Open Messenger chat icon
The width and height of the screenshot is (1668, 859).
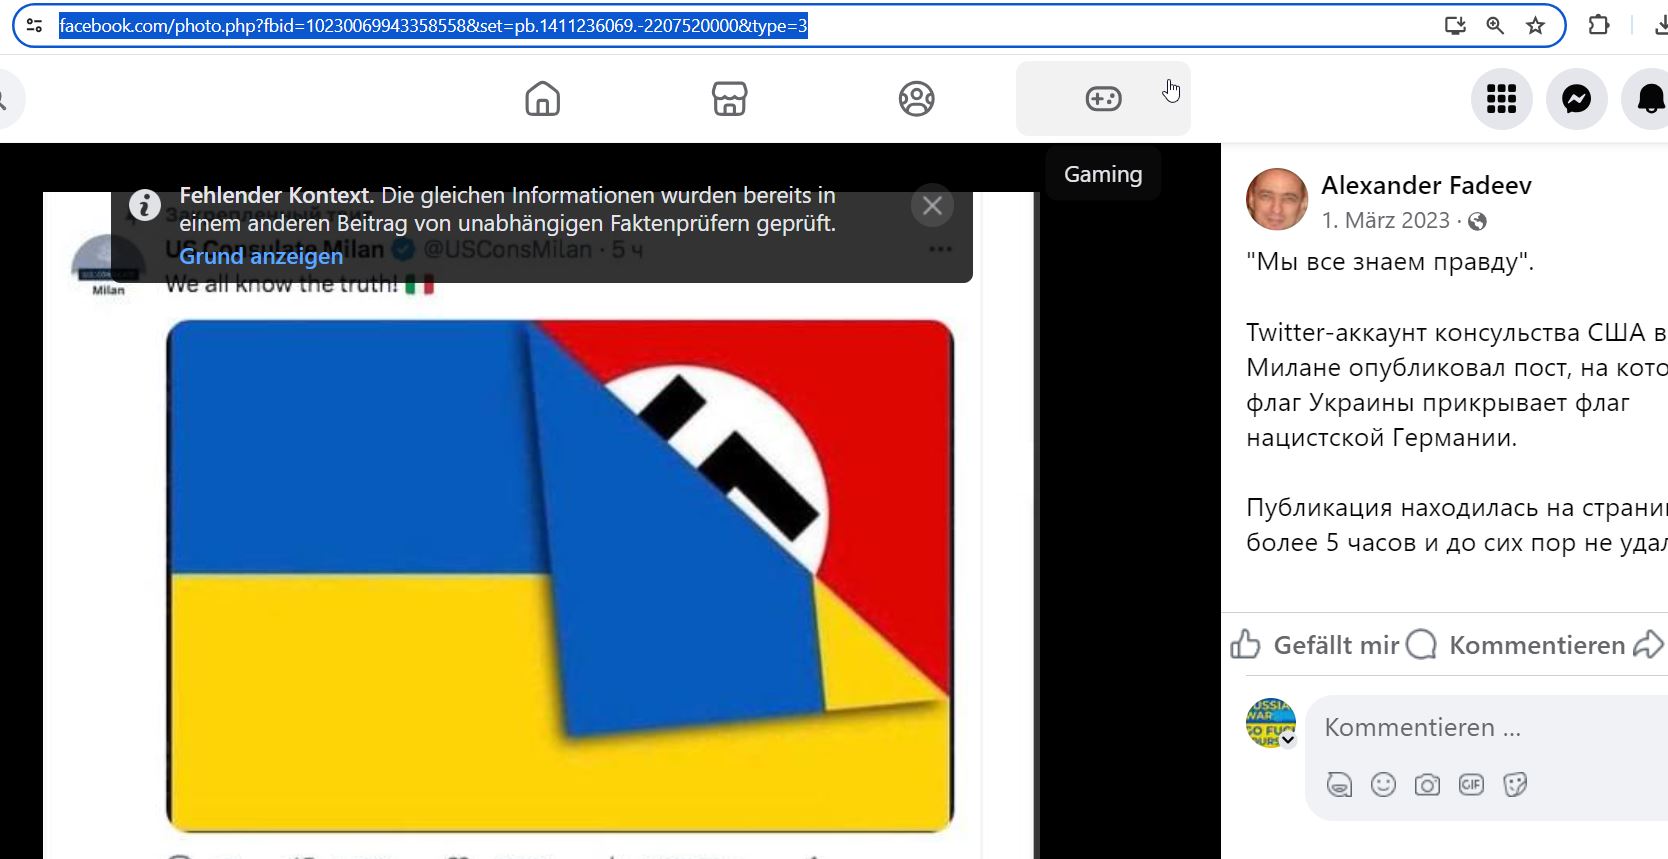pyautogui.click(x=1576, y=99)
